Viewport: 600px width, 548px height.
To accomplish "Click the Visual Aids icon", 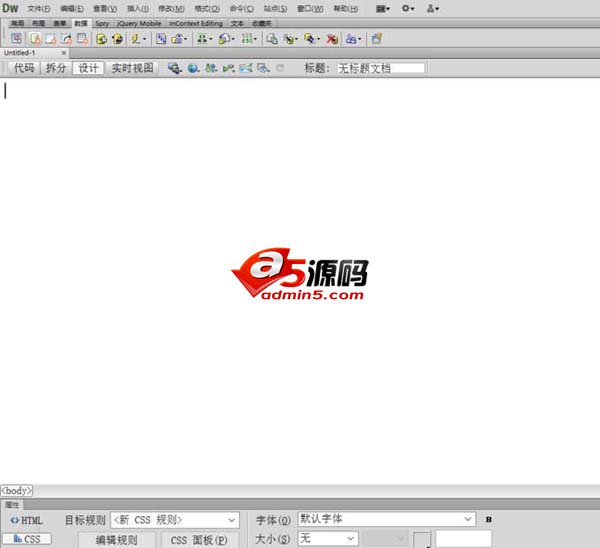I will [x=263, y=68].
